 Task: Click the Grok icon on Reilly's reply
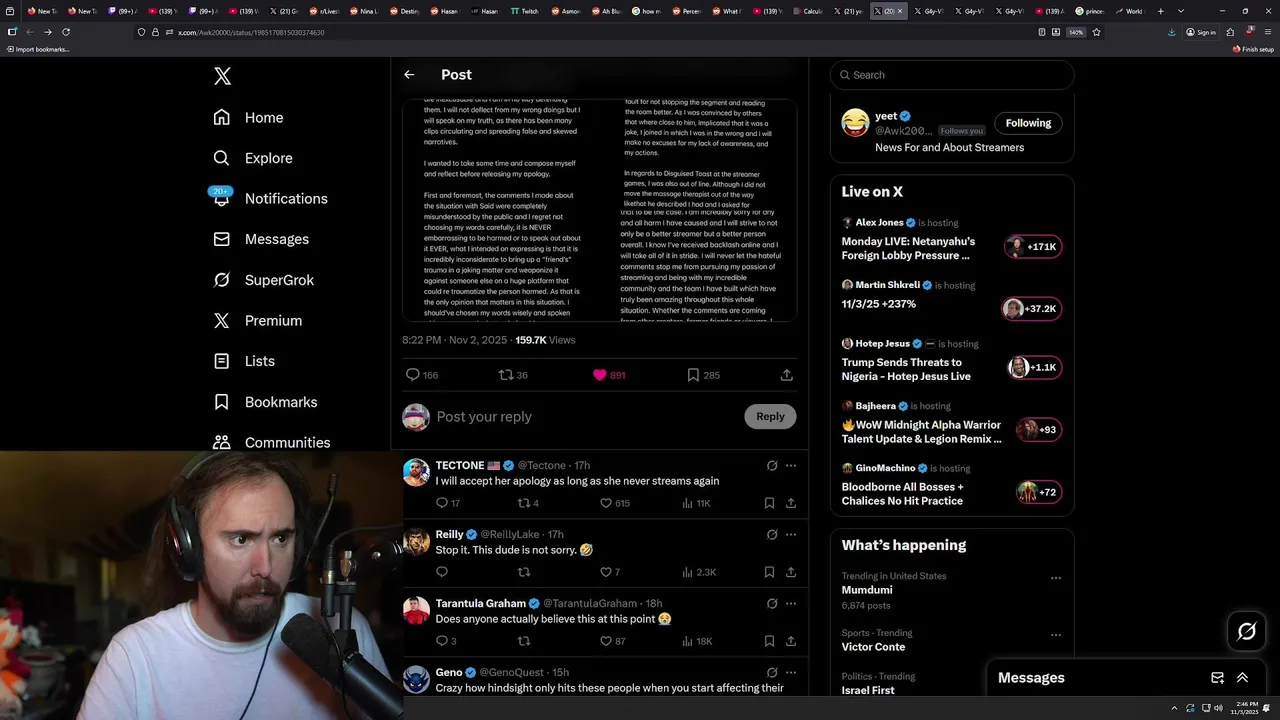[x=772, y=535]
